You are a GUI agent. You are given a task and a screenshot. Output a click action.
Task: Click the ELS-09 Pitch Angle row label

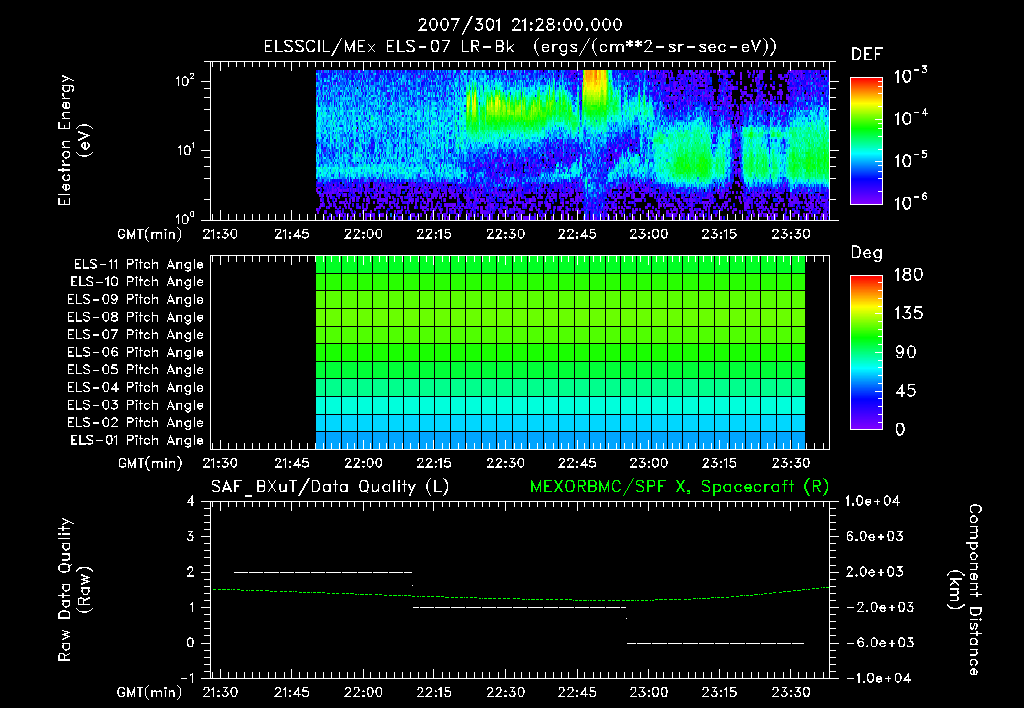(x=135, y=300)
